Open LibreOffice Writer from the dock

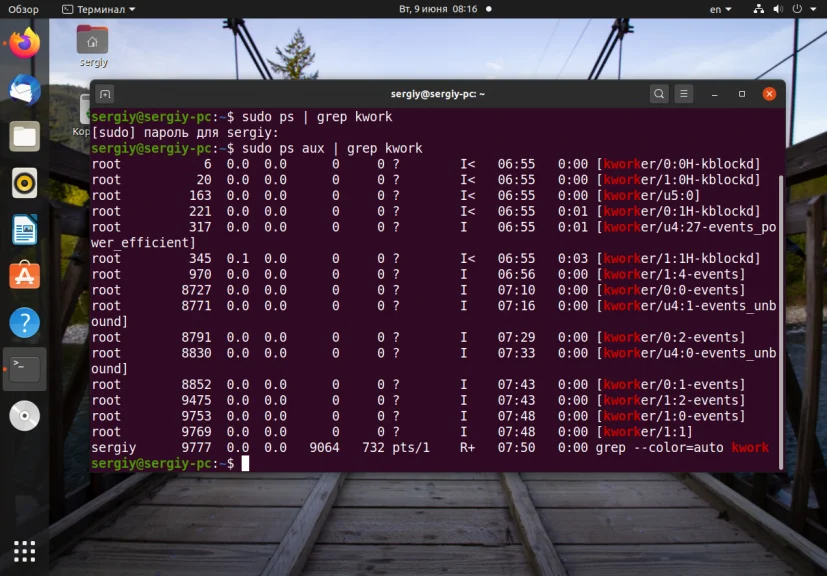click(25, 229)
